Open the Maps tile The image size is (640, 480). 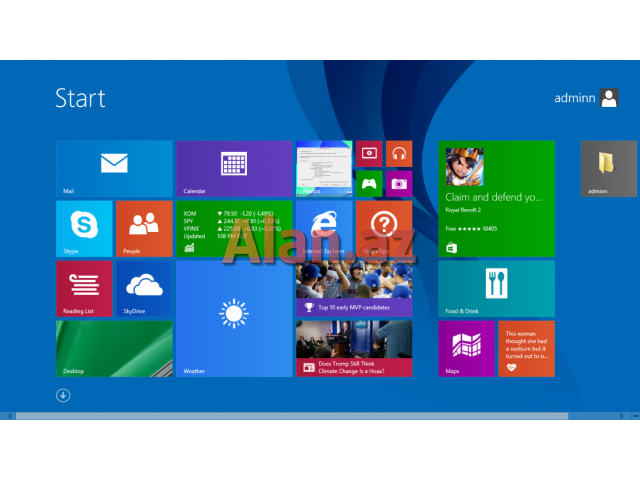point(467,349)
